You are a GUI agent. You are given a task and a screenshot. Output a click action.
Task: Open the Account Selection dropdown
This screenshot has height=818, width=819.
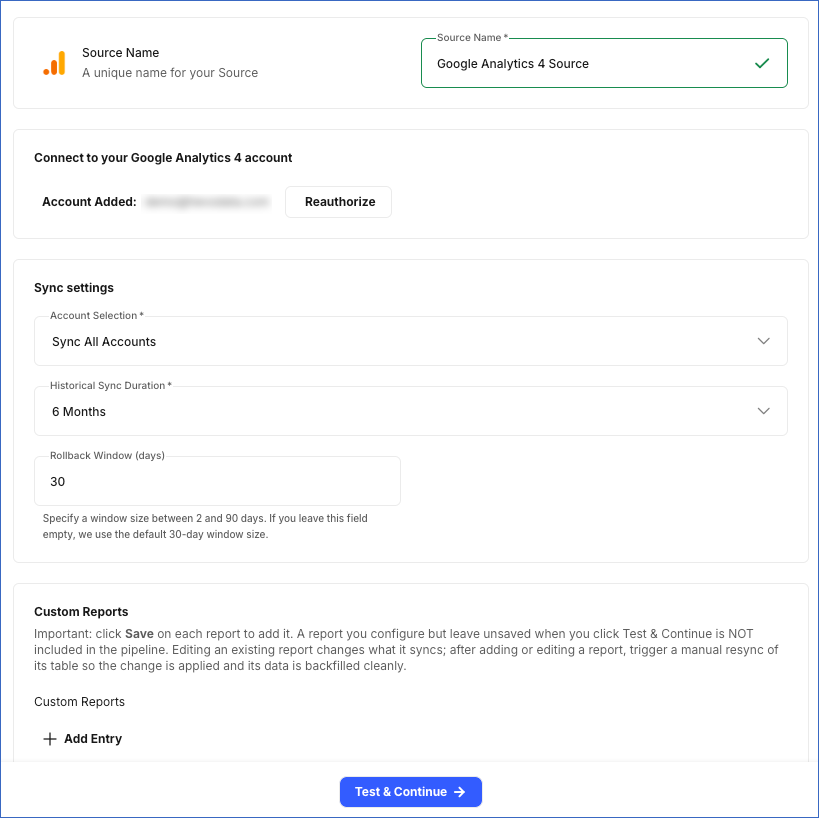(x=411, y=341)
